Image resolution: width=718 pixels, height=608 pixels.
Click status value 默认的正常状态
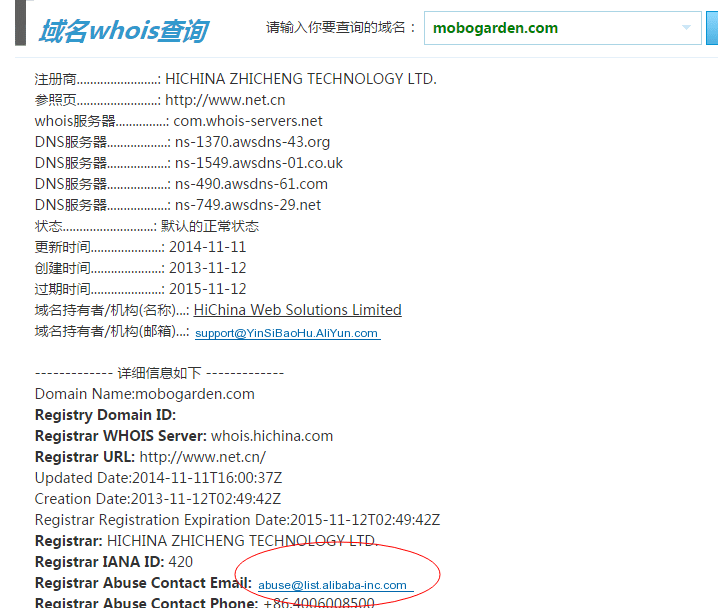click(210, 226)
